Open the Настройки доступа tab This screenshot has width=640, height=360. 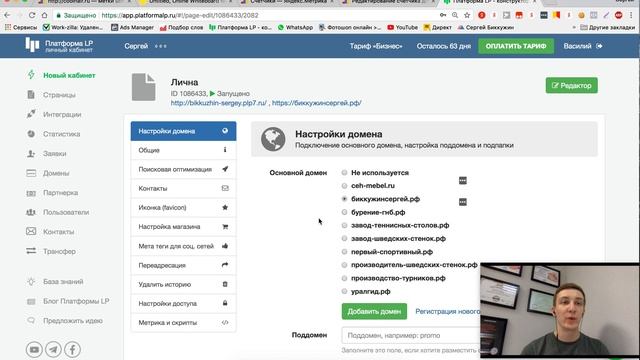[183, 303]
